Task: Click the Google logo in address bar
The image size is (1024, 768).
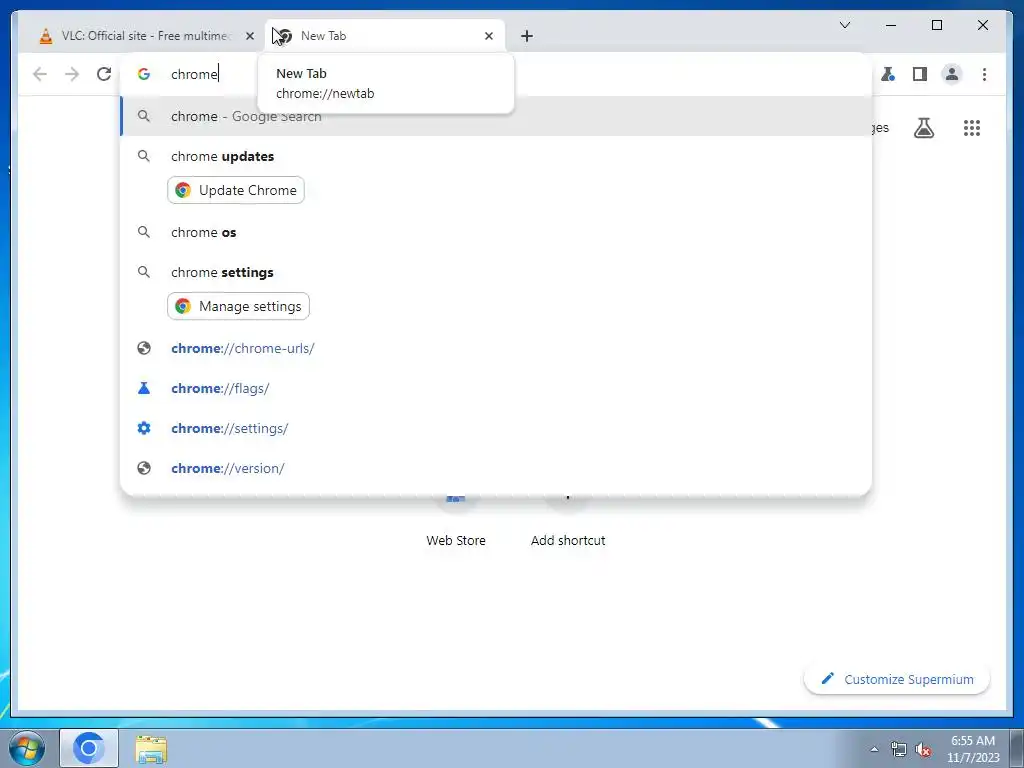Action: point(144,74)
